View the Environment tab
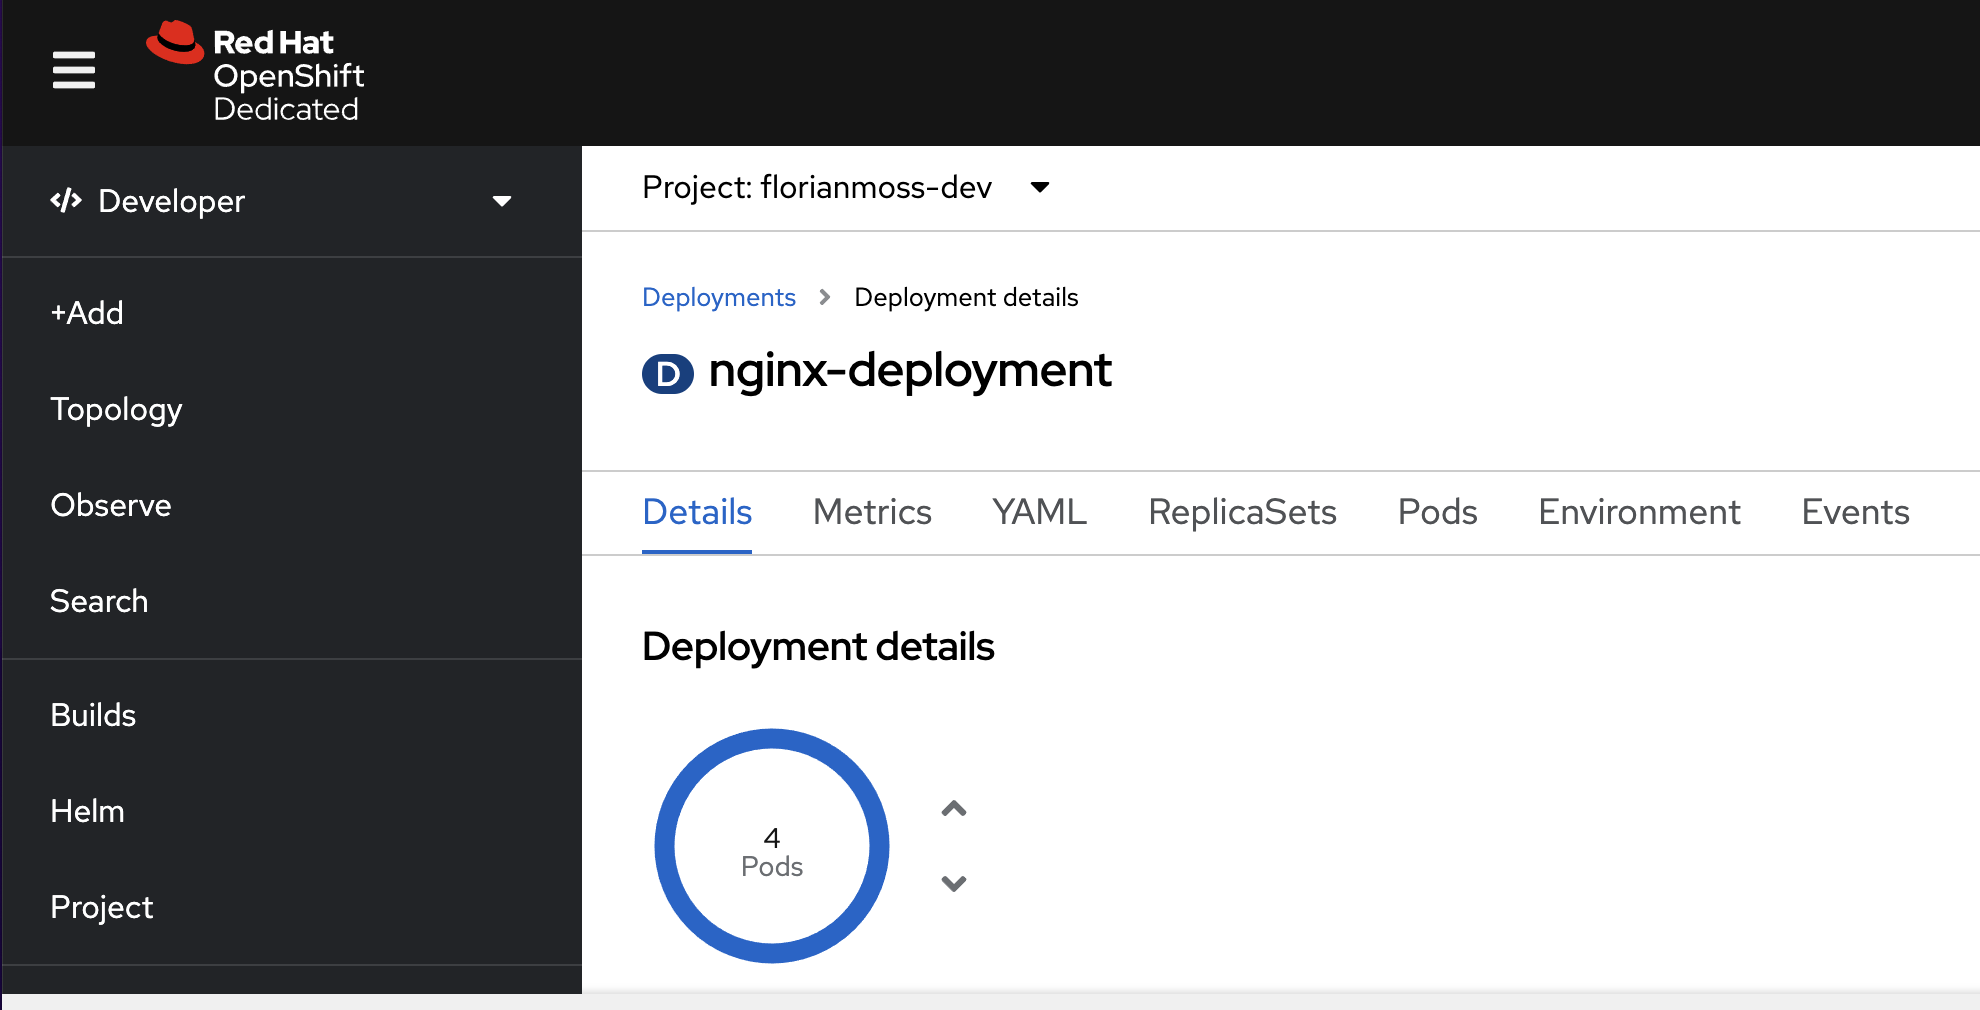 point(1639,512)
